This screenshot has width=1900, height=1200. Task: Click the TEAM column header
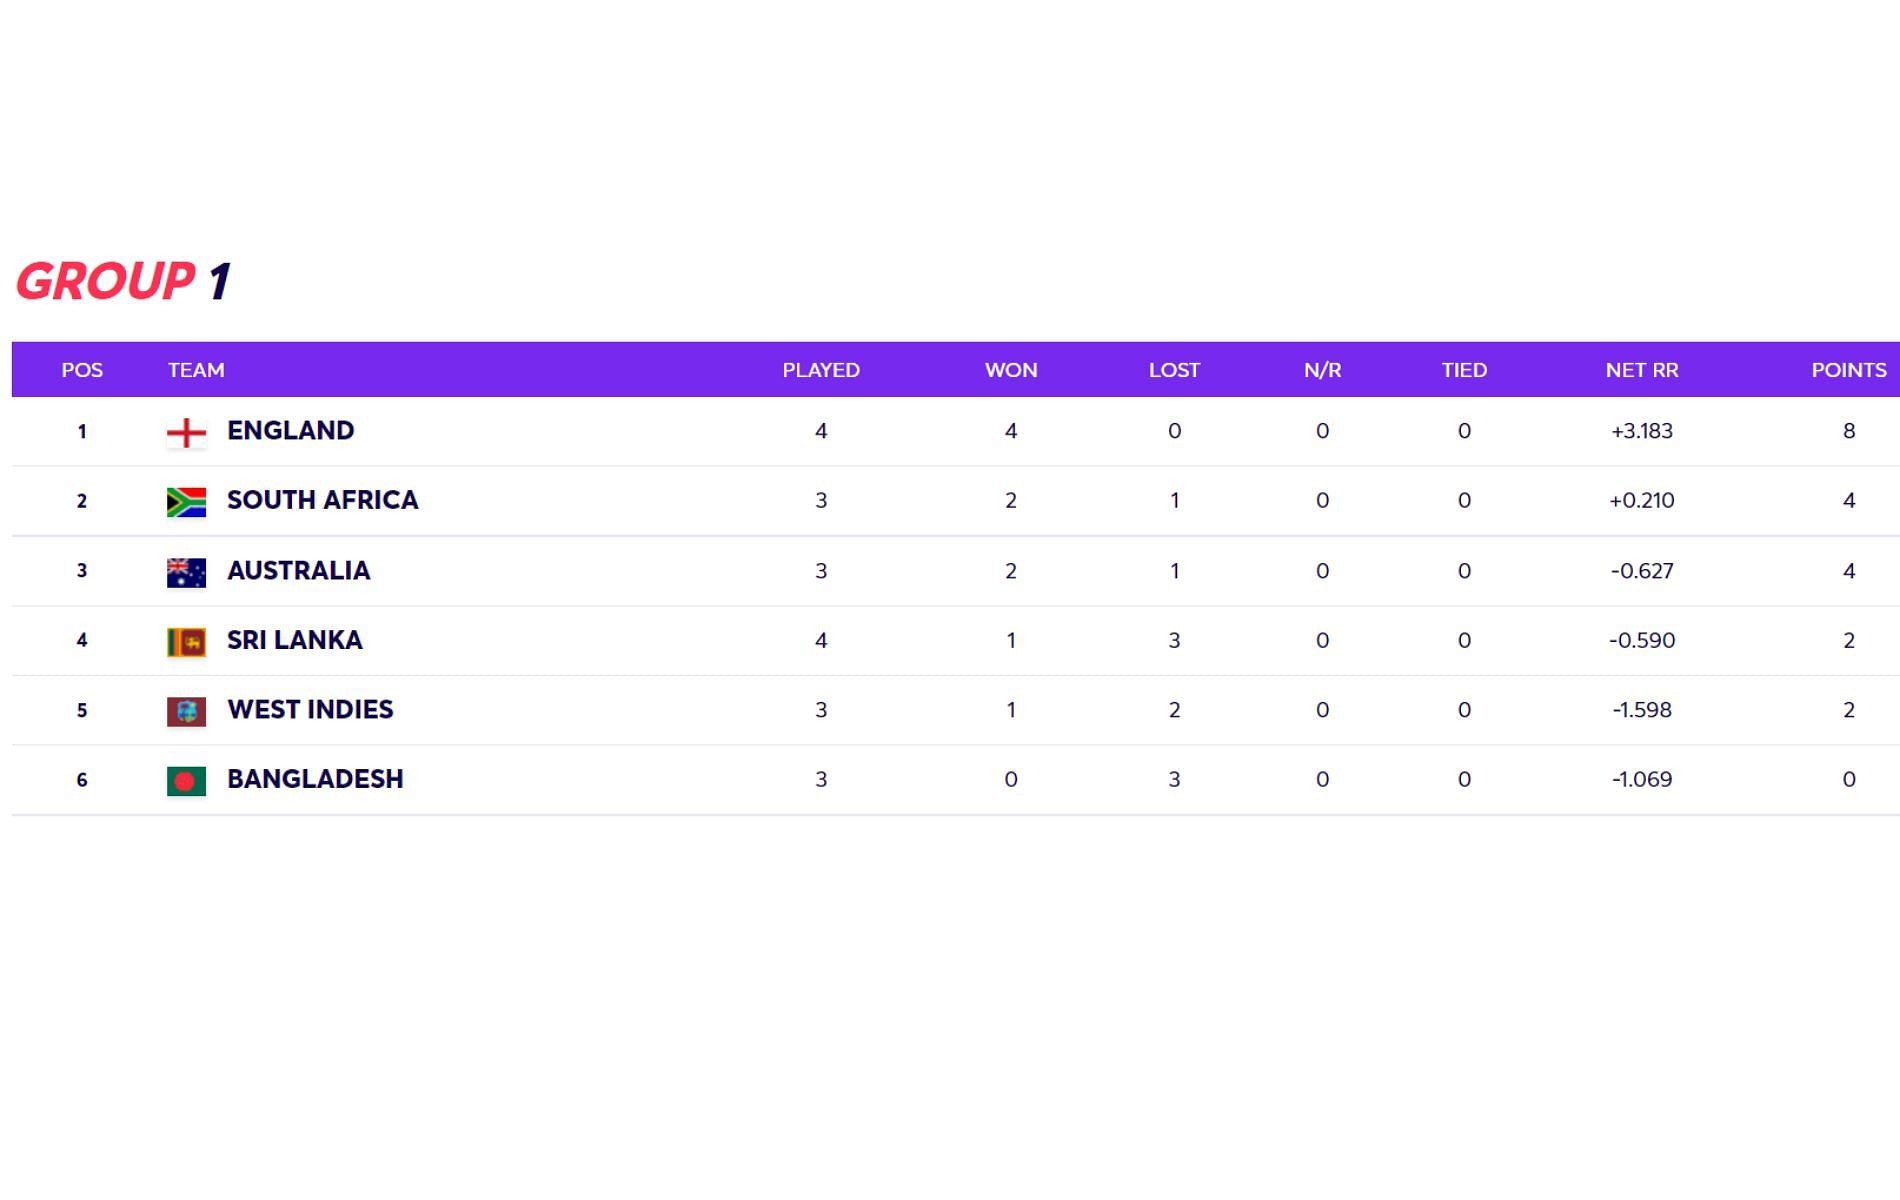196,370
